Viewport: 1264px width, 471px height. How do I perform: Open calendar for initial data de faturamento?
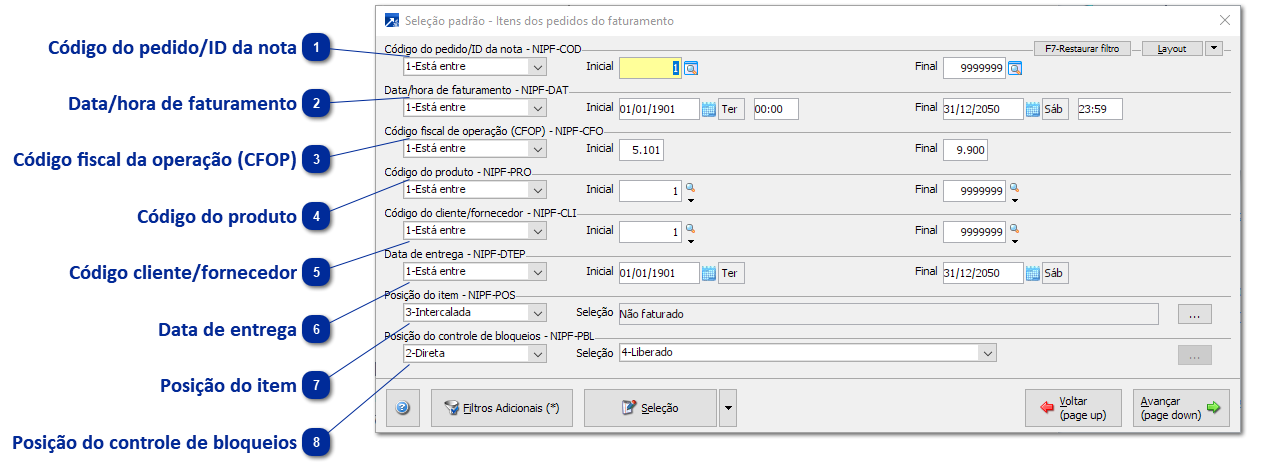tap(708, 109)
